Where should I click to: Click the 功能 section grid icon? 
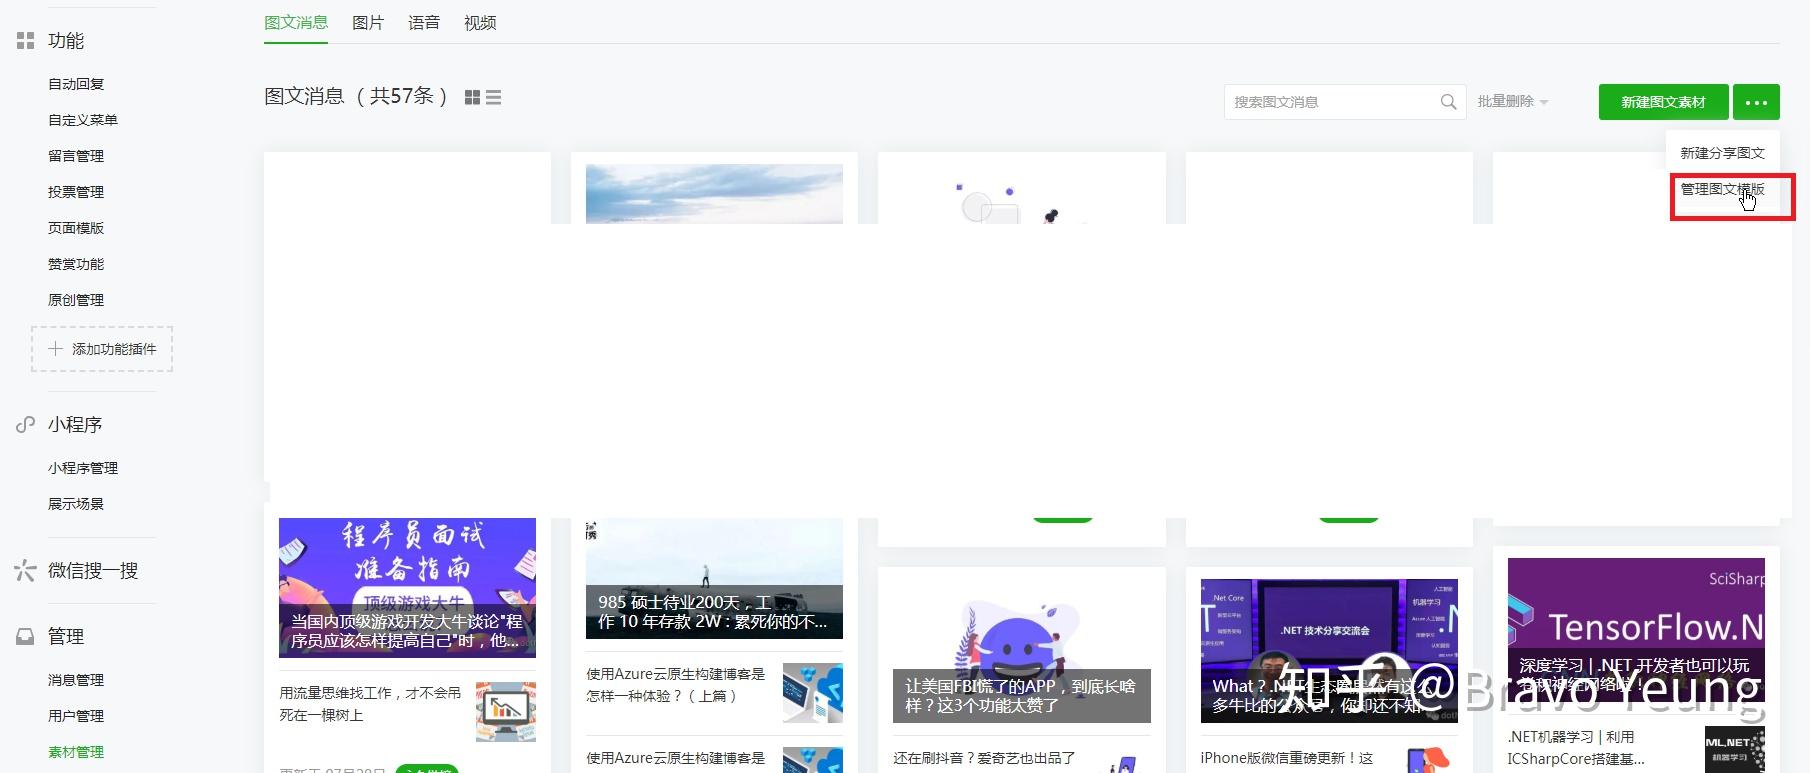[x=25, y=41]
